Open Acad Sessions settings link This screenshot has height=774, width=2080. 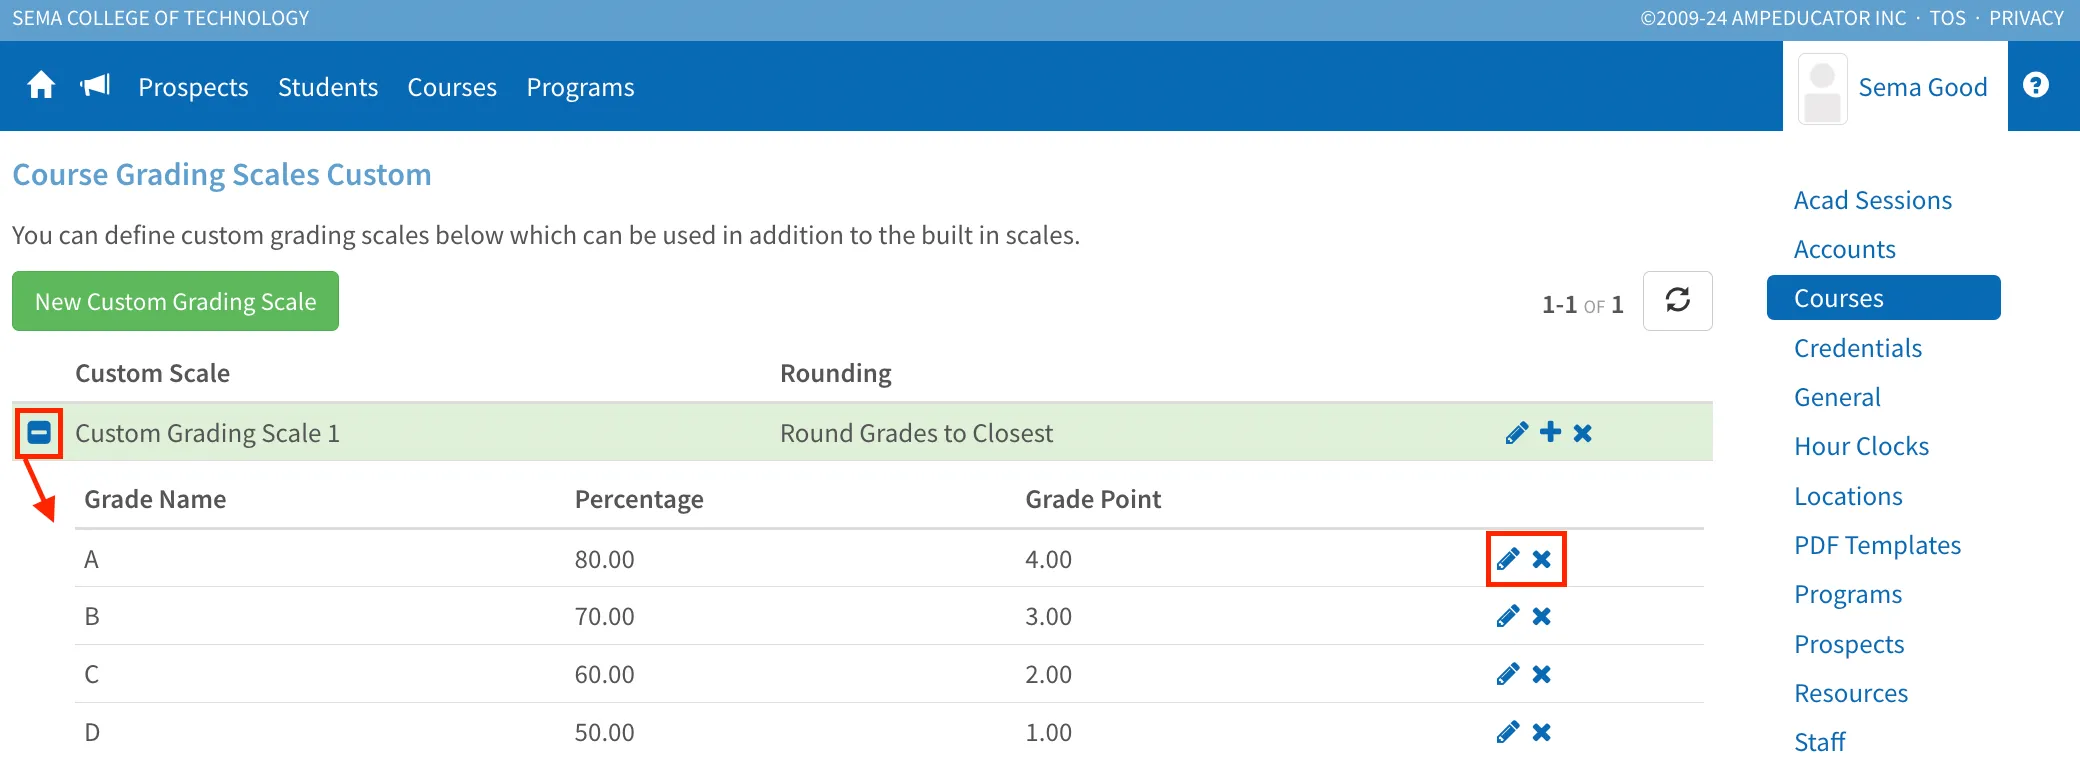tap(1872, 200)
